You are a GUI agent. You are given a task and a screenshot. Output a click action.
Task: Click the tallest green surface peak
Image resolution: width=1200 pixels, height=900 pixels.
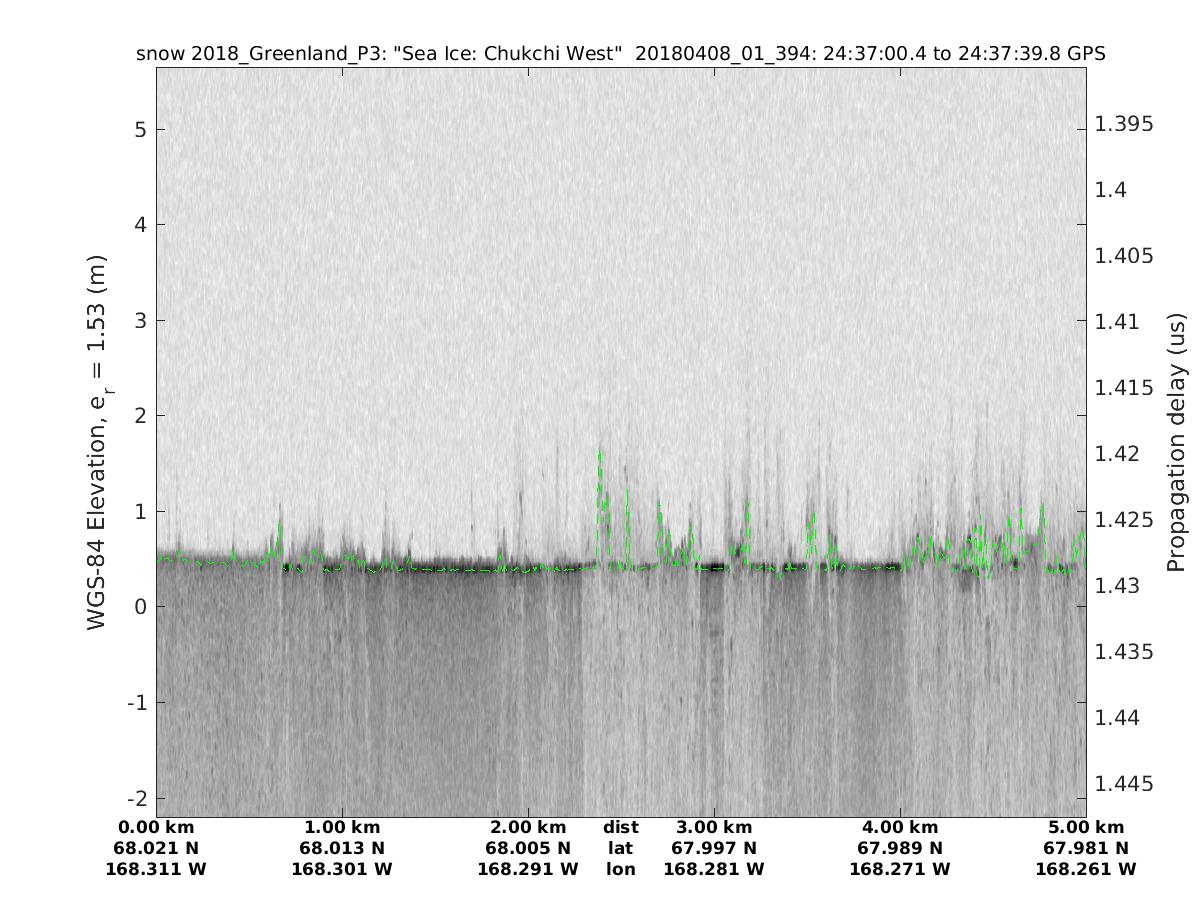pyautogui.click(x=600, y=453)
